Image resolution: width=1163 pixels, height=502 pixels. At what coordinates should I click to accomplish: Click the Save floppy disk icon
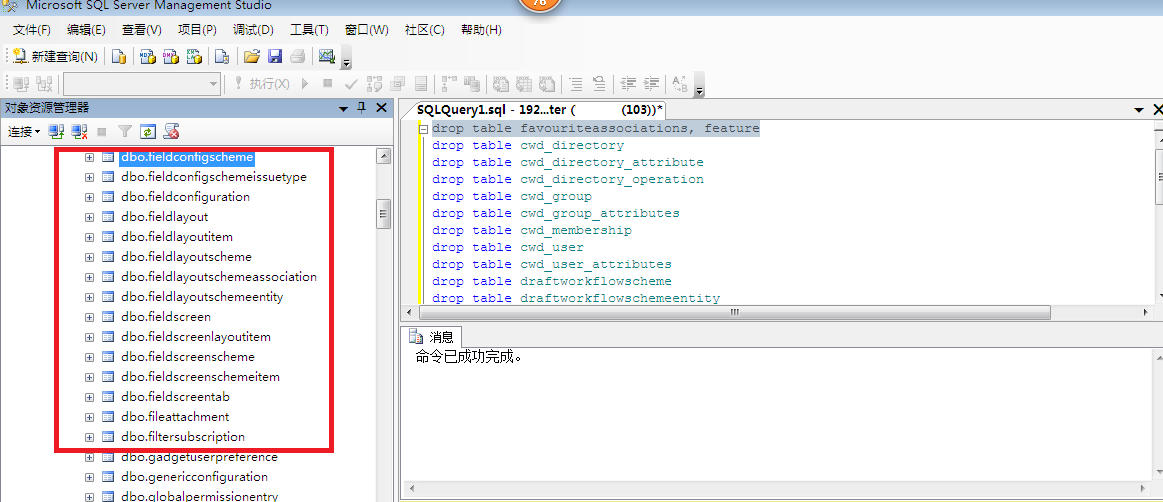[274, 57]
